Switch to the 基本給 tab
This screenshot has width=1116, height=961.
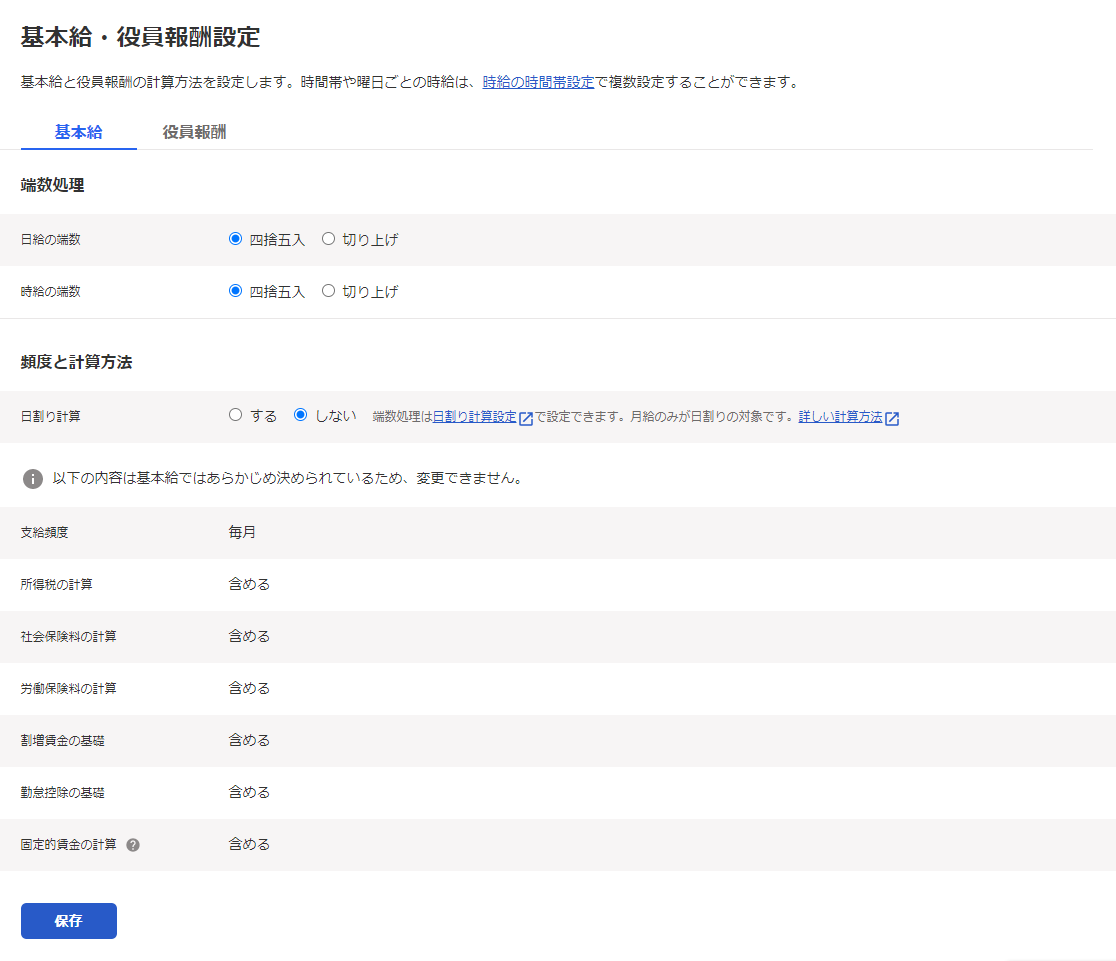point(78,132)
